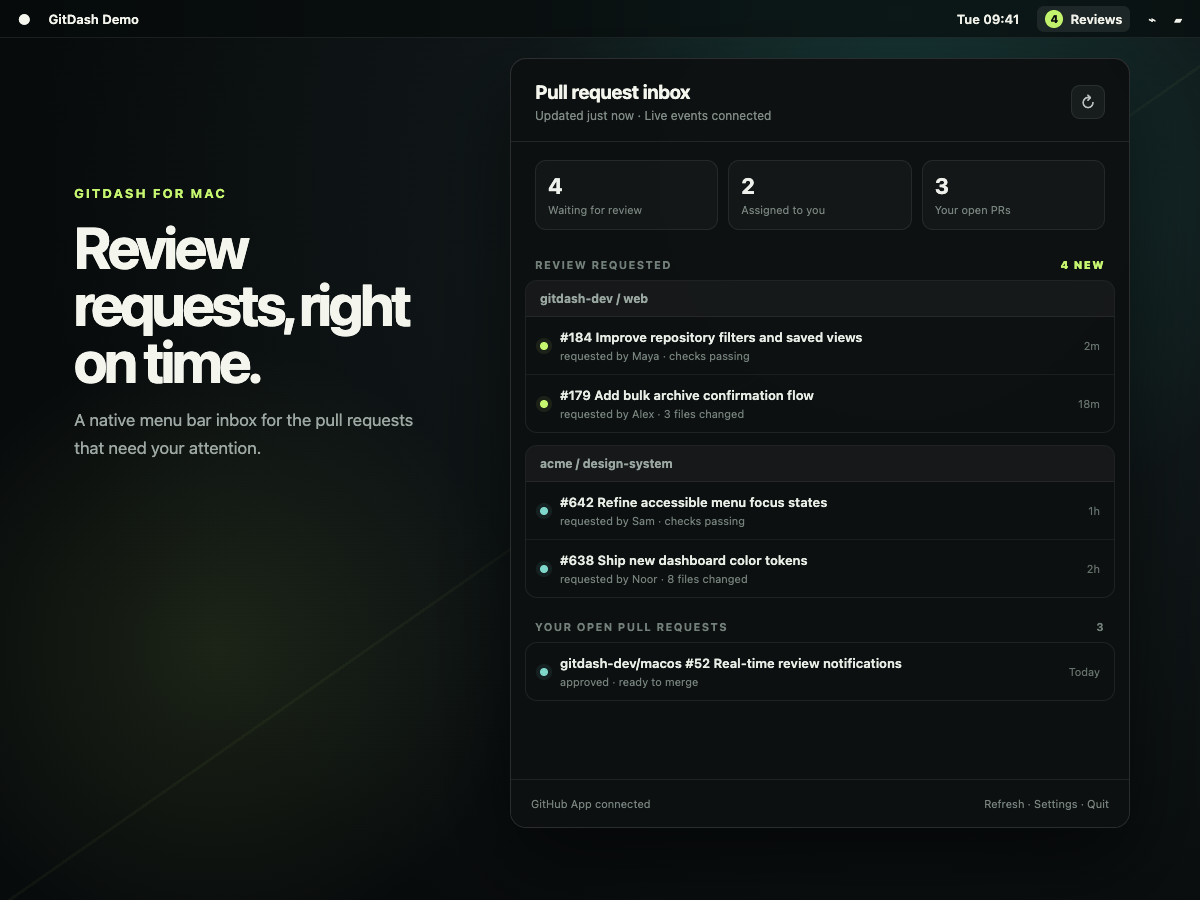The image size is (1200, 900).
Task: Click the refresh icon in inbox header
Action: coord(1088,102)
